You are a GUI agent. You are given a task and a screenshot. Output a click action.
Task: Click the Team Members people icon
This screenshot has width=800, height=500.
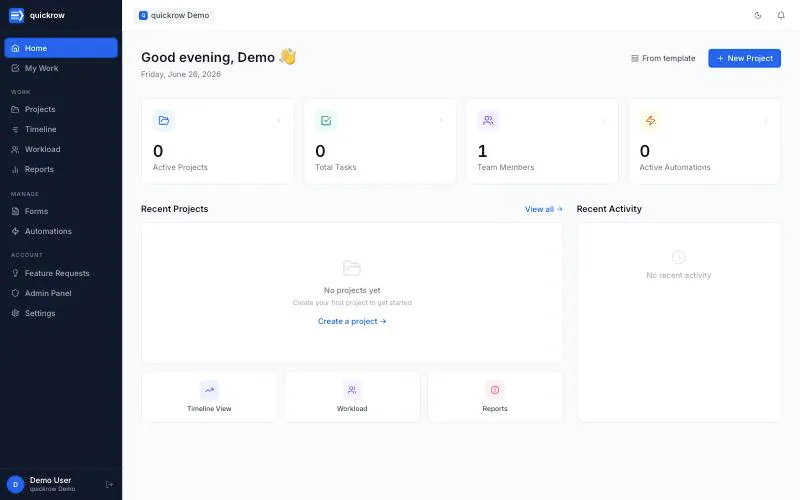point(488,120)
